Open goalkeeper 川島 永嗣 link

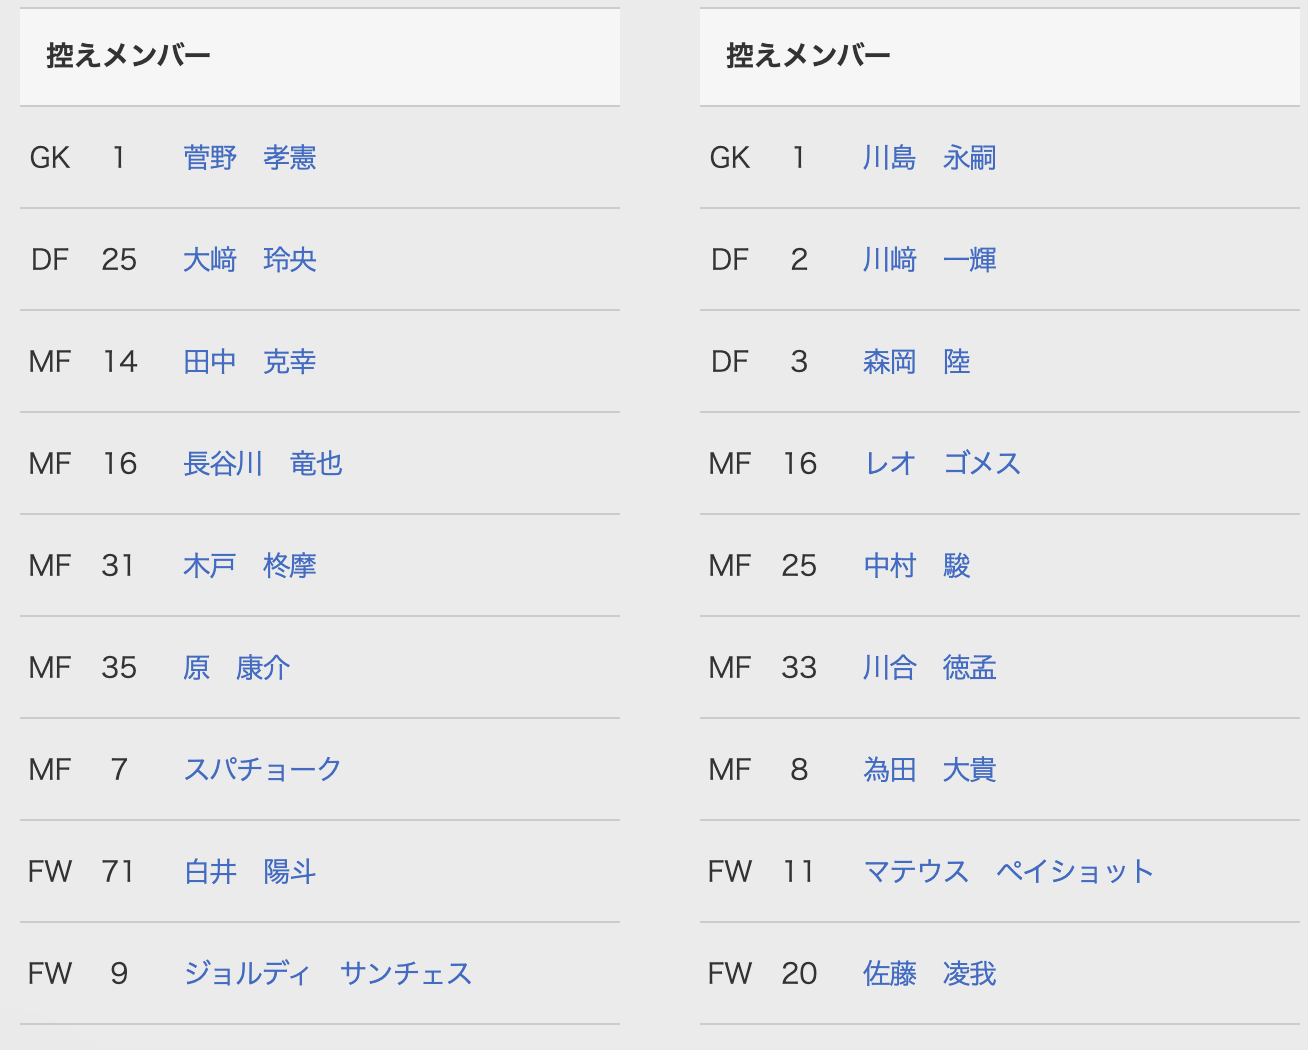tap(929, 158)
